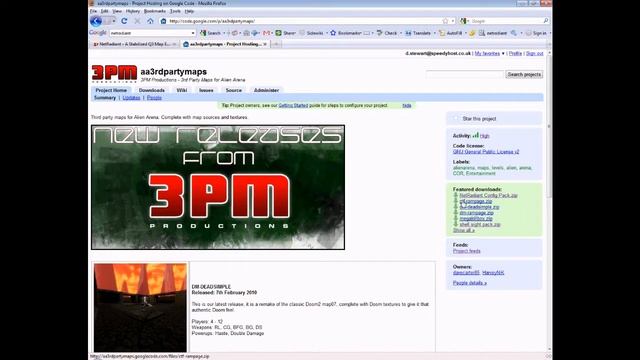This screenshot has width=640, height=360.
Task: Click the DM-DEADSIMPLE map screenshot thumbnail
Action: click(140, 308)
